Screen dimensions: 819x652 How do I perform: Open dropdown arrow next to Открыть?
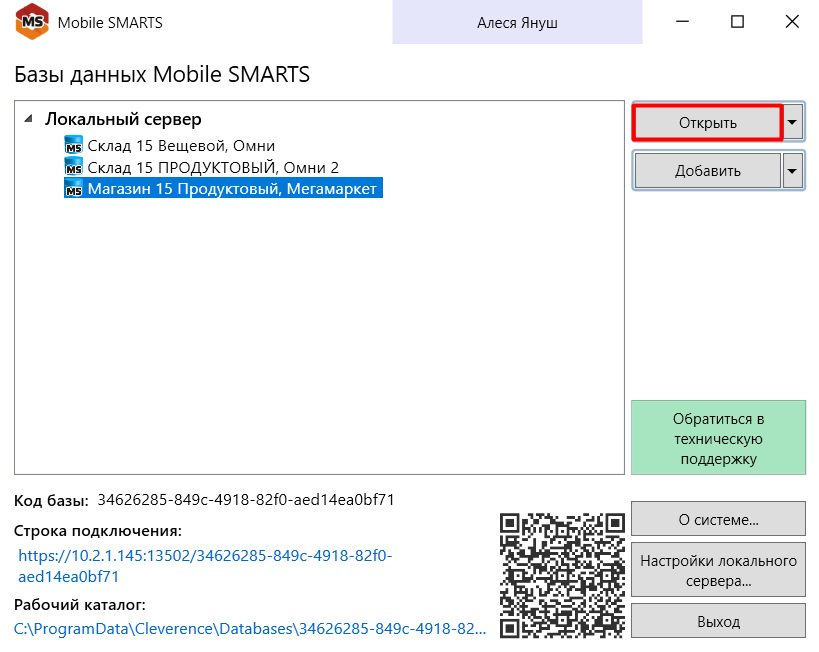click(793, 123)
